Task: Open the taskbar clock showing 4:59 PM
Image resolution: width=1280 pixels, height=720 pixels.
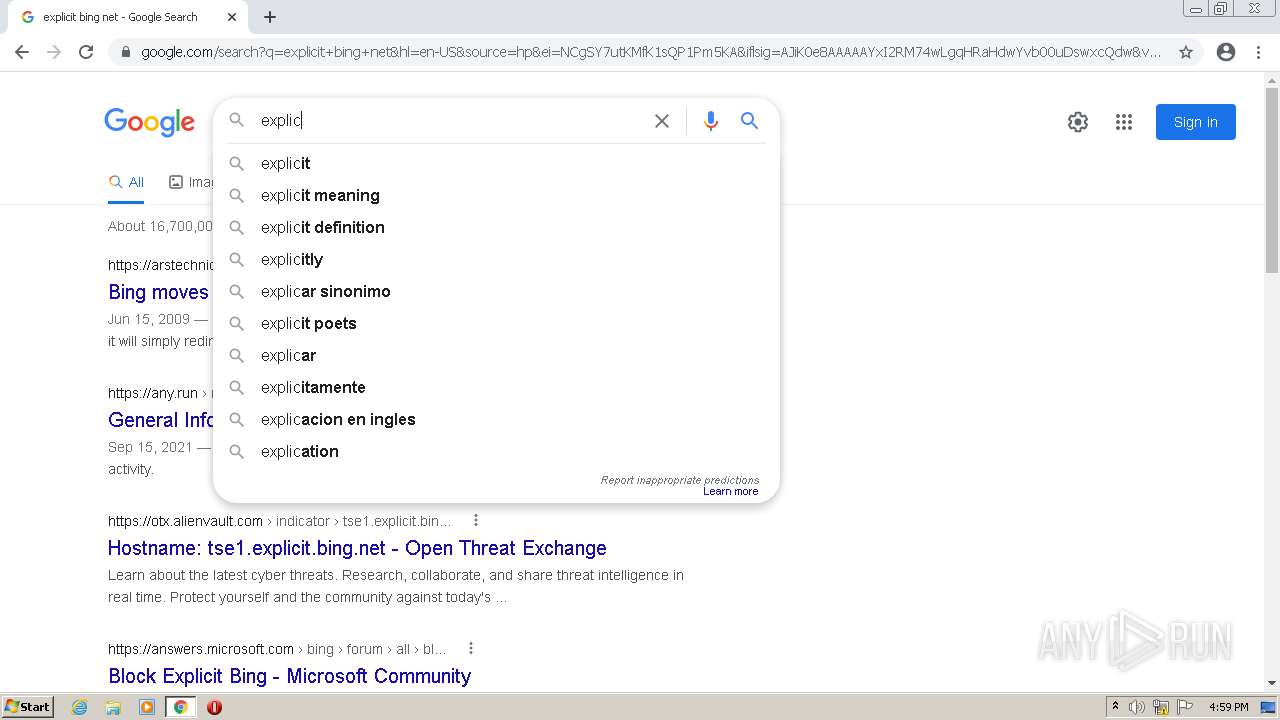Action: (1229, 707)
